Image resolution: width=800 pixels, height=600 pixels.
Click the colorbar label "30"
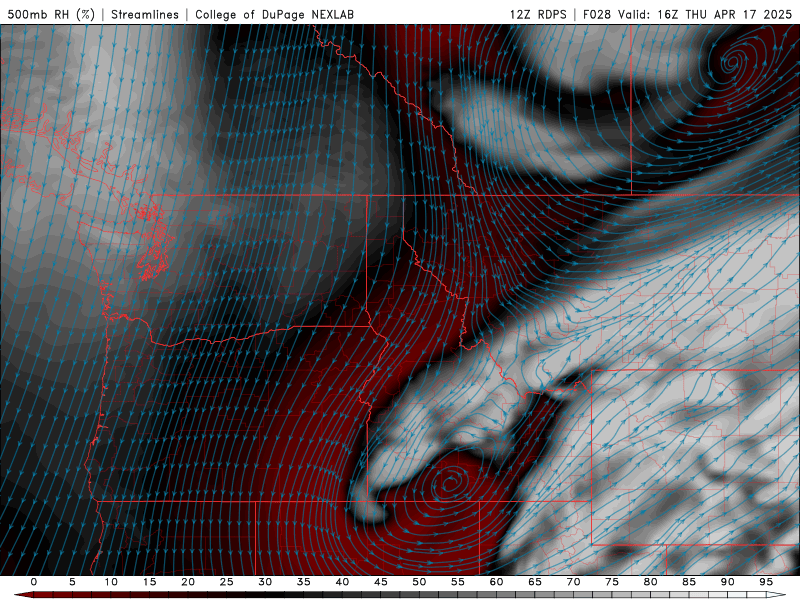[265, 582]
